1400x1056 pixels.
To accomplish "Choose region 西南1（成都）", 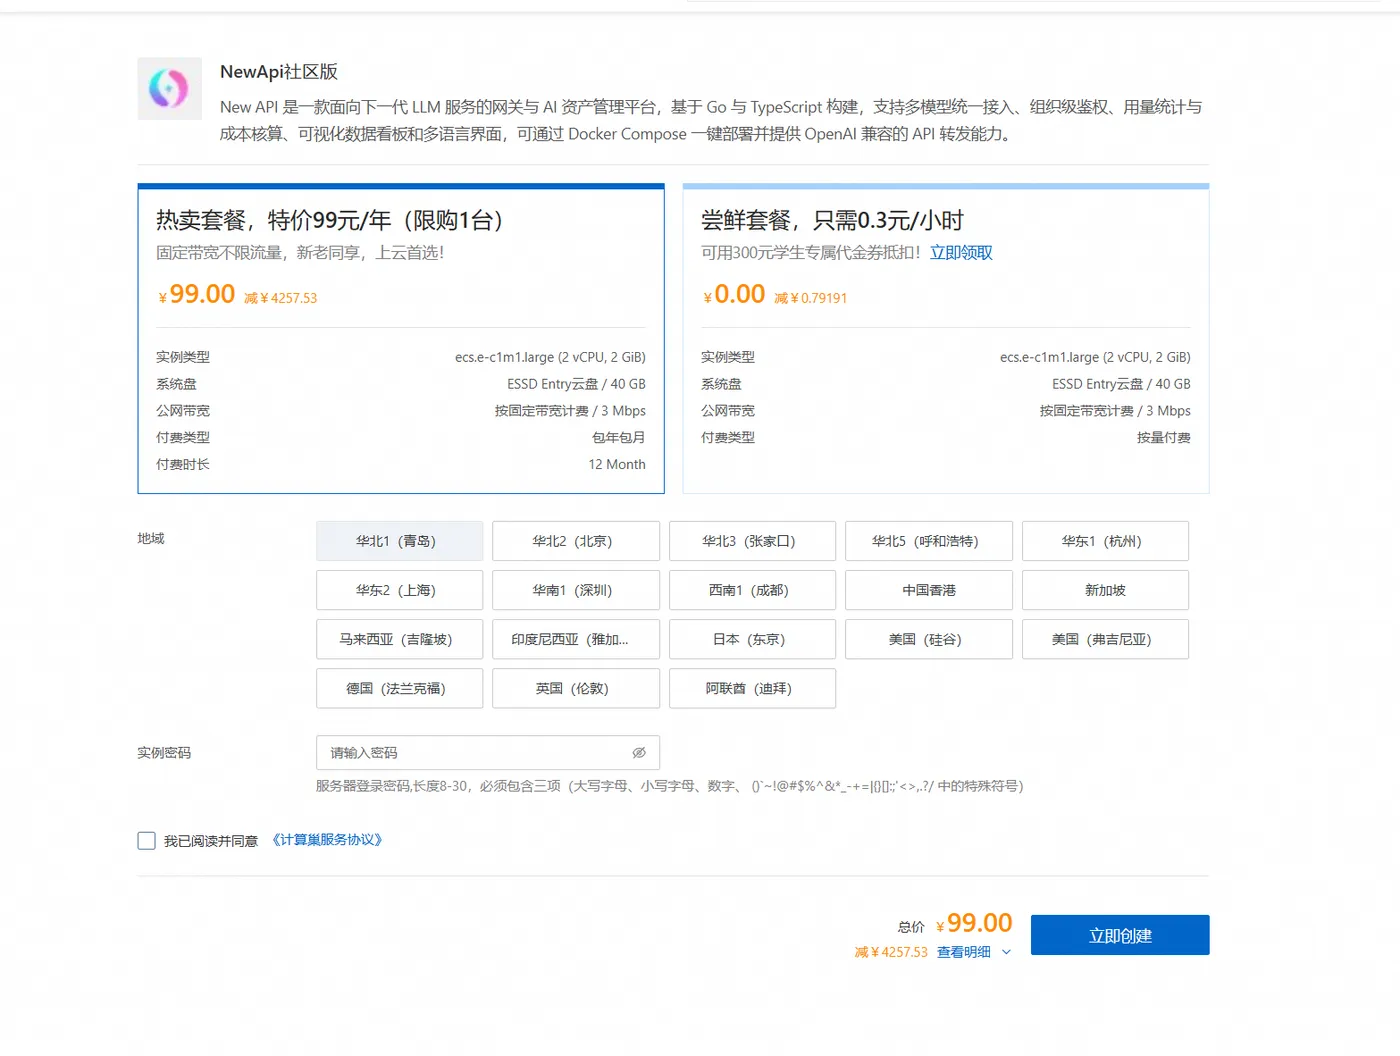I will click(x=752, y=590).
